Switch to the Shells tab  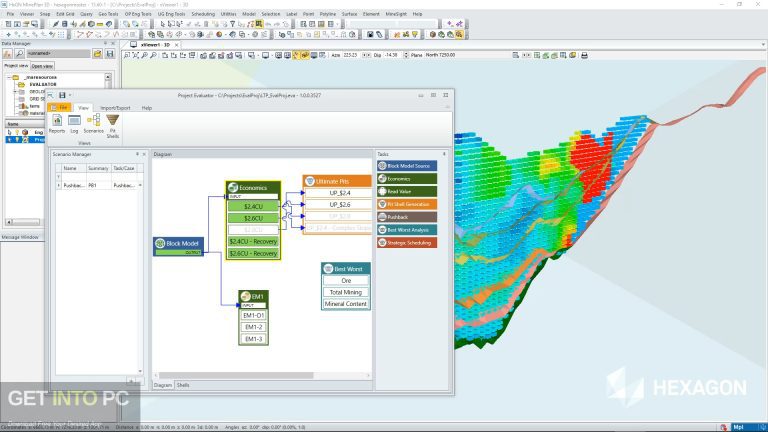tap(183, 384)
